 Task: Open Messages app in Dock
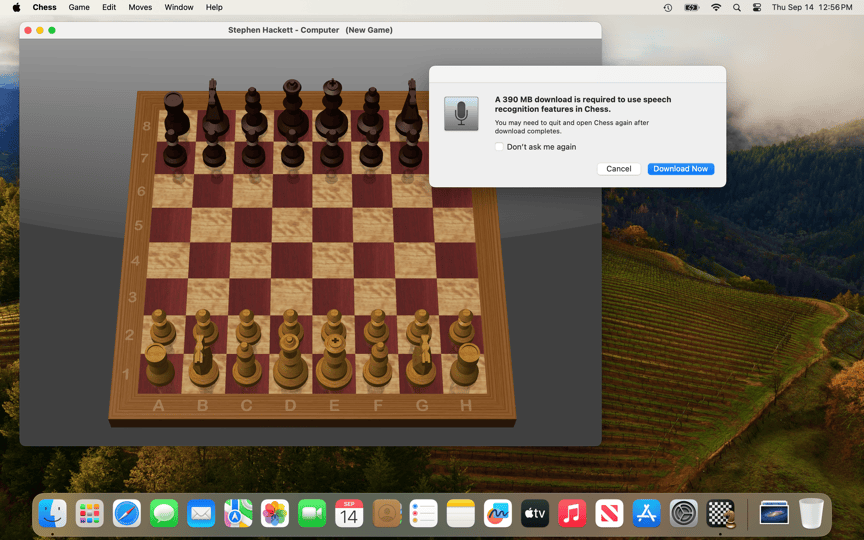click(x=164, y=514)
